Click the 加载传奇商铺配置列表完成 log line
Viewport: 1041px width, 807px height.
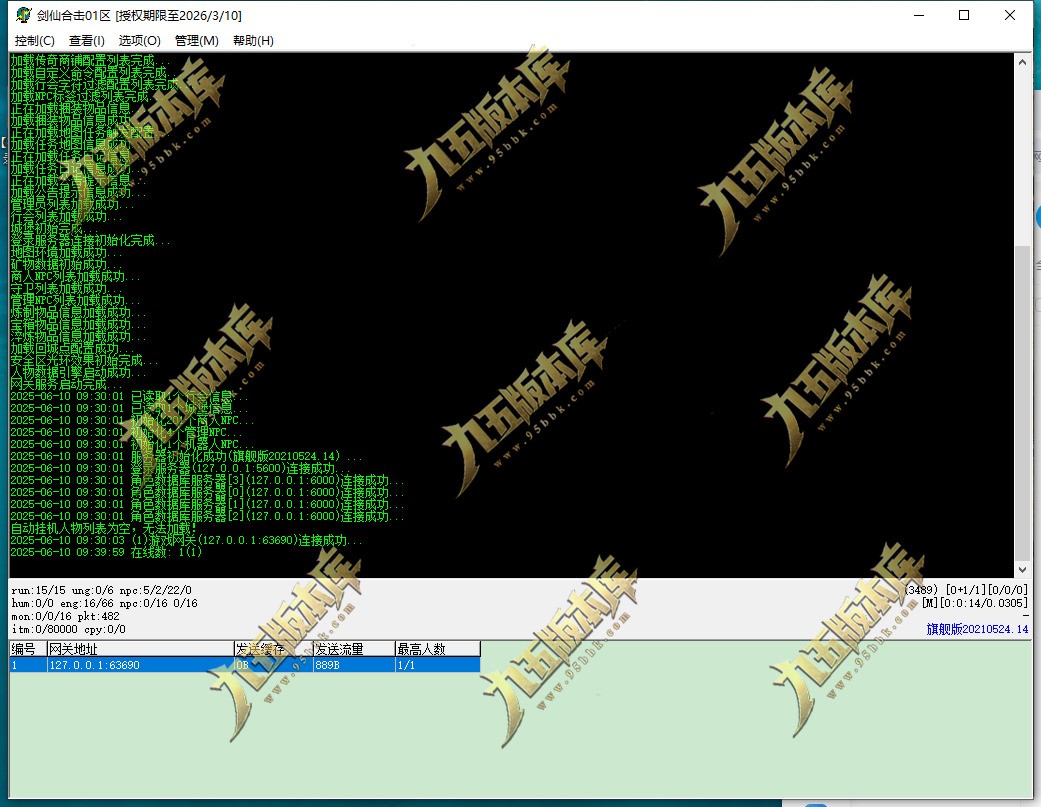pos(90,60)
